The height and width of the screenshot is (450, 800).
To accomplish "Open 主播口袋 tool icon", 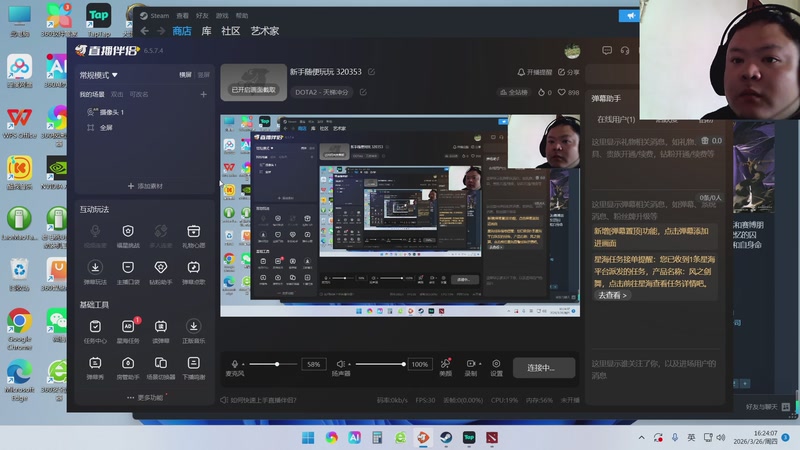I will (x=128, y=272).
